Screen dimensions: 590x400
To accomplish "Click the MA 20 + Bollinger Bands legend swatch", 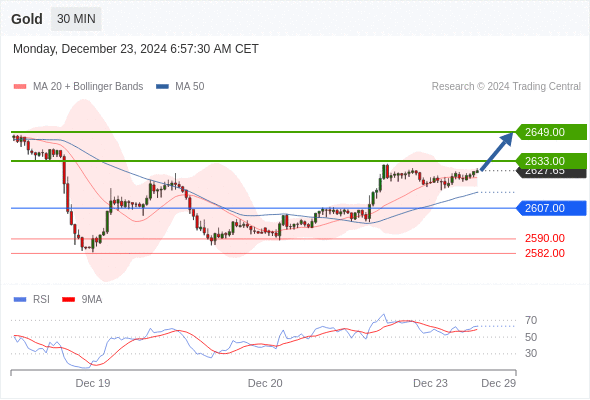I will point(20,87).
